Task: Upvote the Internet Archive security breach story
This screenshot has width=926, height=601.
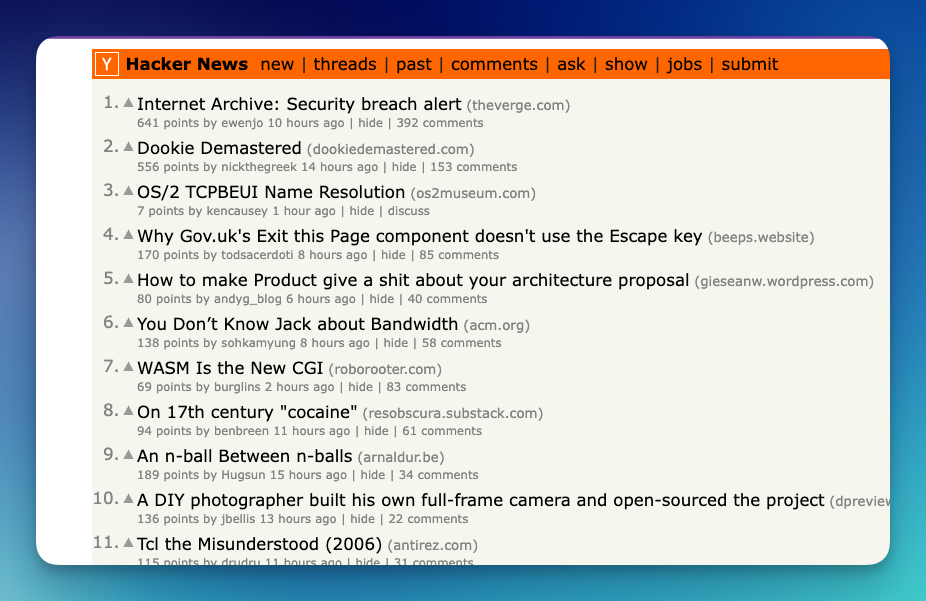Action: point(128,103)
